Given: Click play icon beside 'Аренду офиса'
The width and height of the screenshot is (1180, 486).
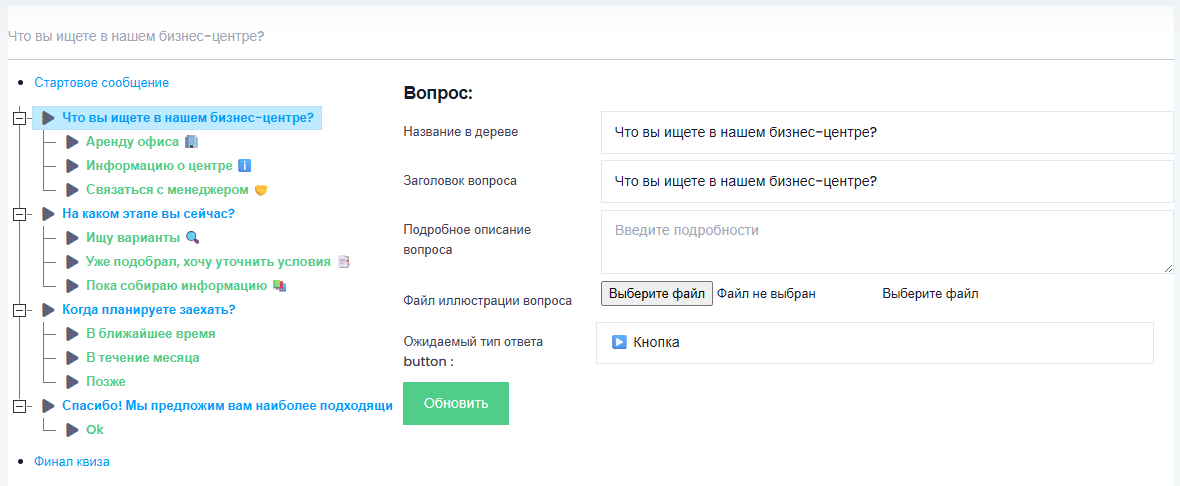Looking at the screenshot, I should click(72, 142).
